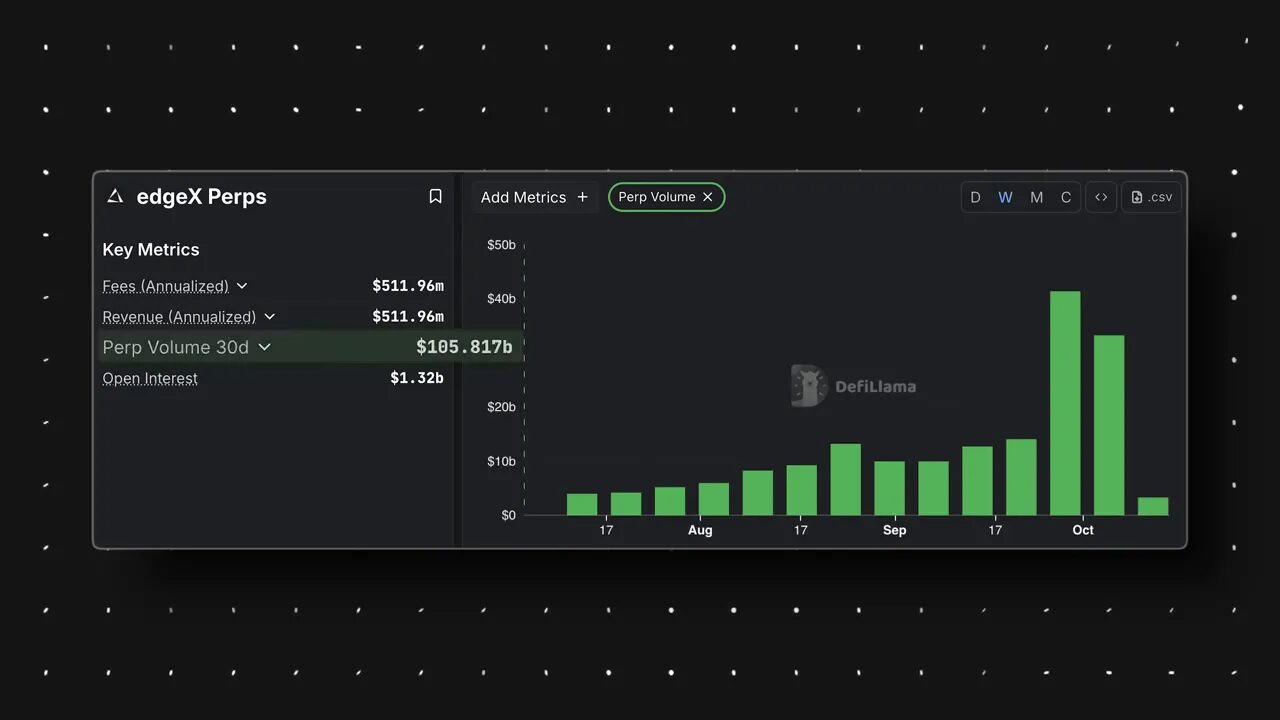
Task: Click the plus icon next to Add Metrics
Action: (582, 197)
